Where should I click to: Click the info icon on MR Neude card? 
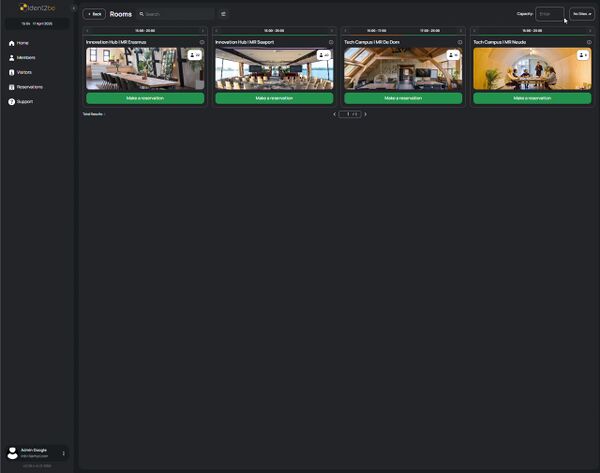tap(589, 42)
